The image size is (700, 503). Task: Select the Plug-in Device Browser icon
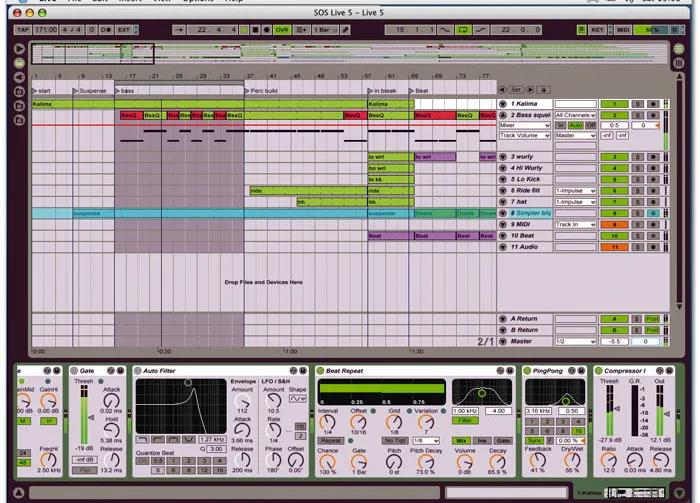click(x=19, y=77)
